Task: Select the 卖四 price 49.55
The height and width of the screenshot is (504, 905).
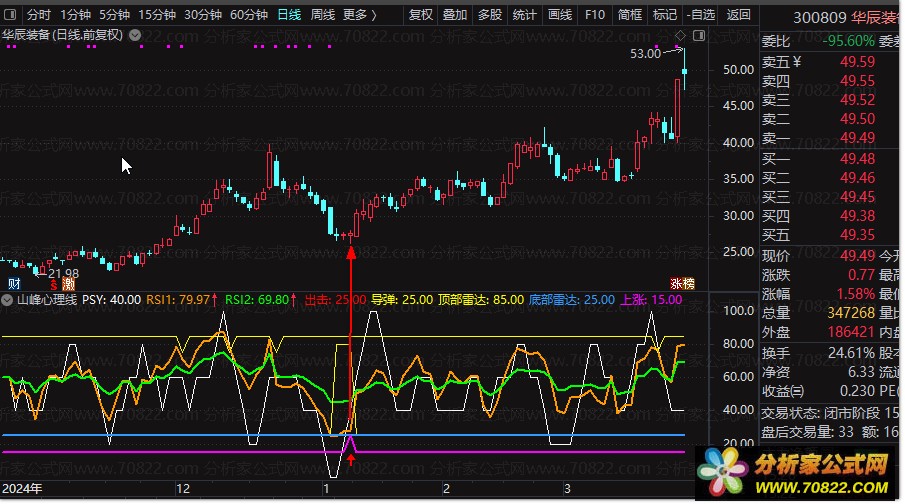Action: pyautogui.click(x=857, y=81)
